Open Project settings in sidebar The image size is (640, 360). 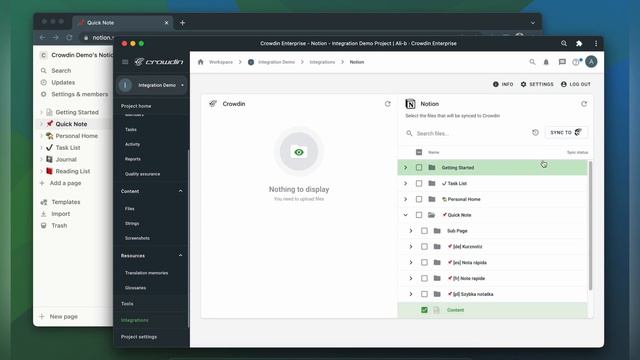(139, 337)
